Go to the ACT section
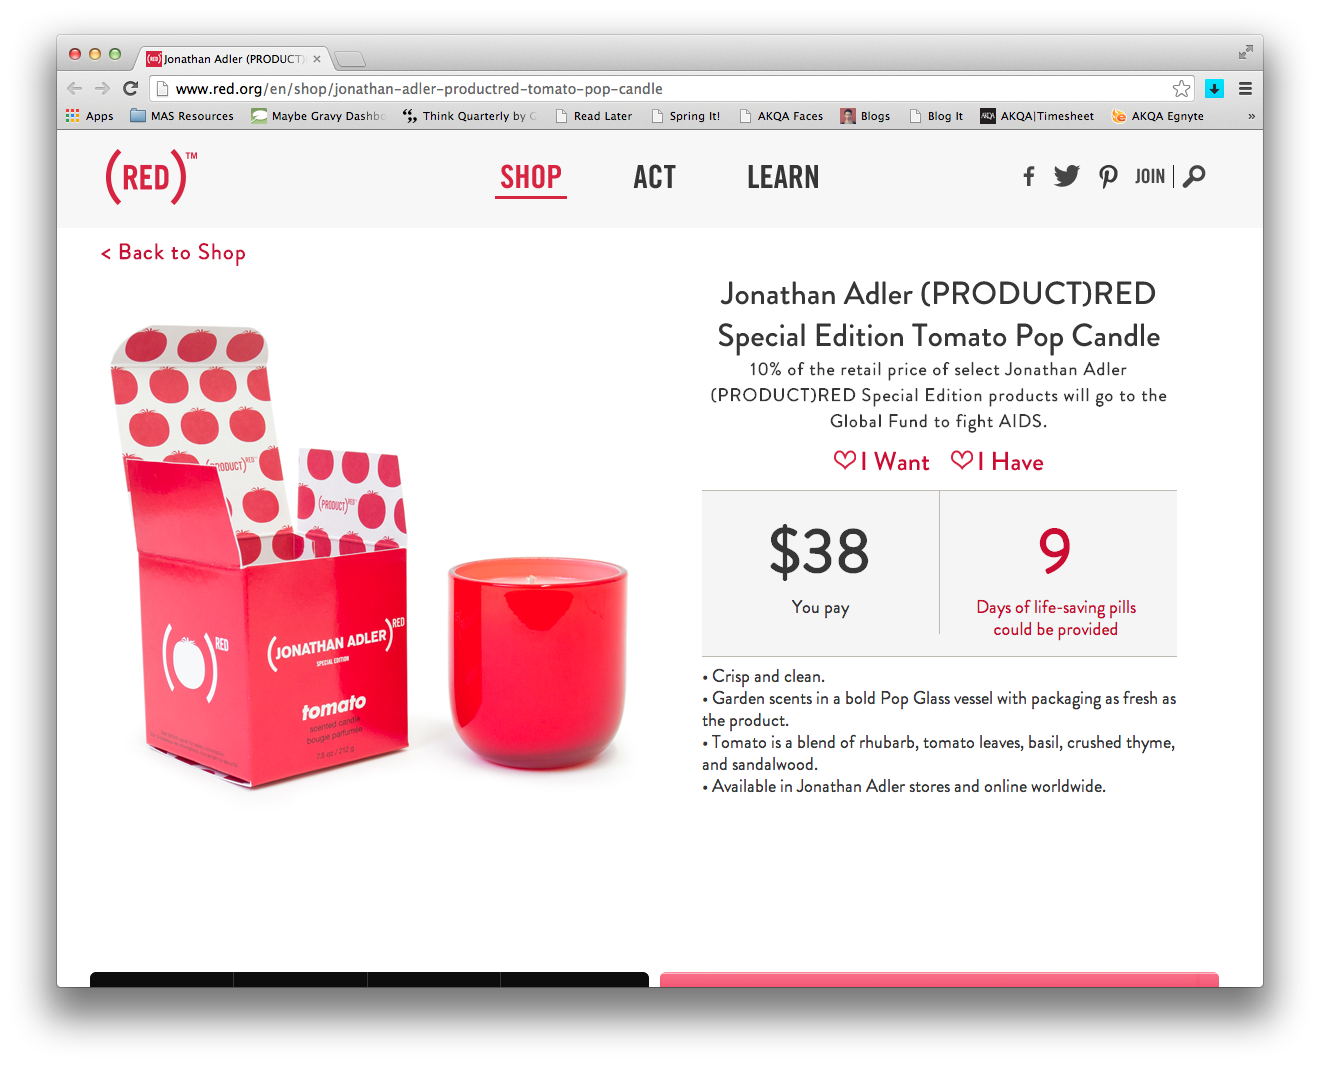Screen dimensions: 1320x1066 [655, 178]
